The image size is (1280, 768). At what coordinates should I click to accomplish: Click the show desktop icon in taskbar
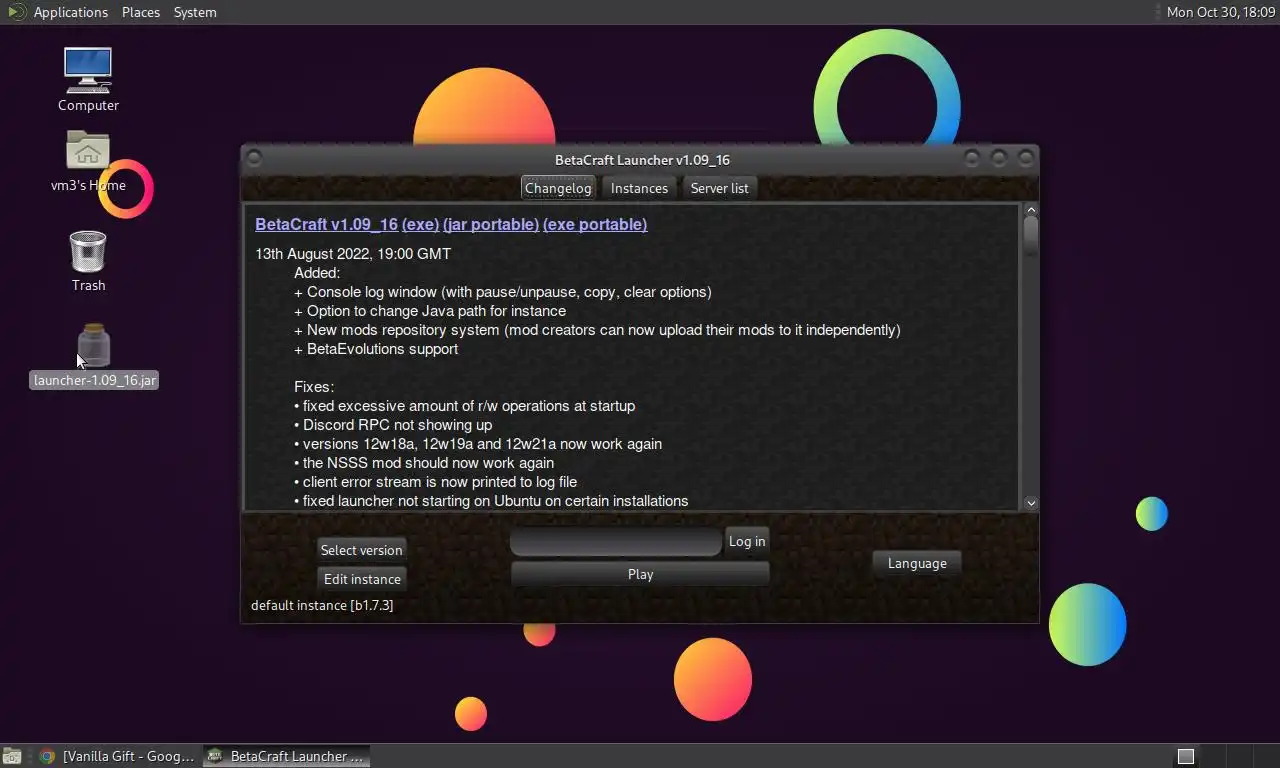(12, 756)
